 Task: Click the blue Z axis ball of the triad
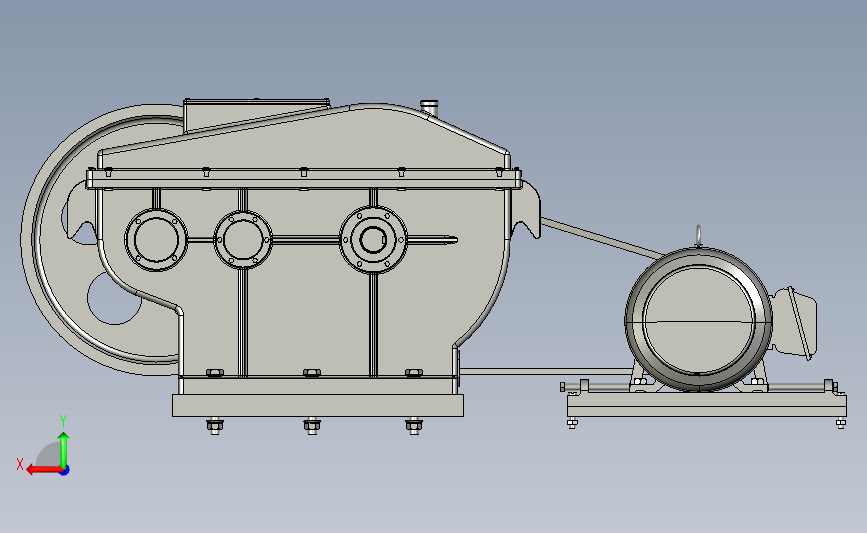[x=65, y=471]
